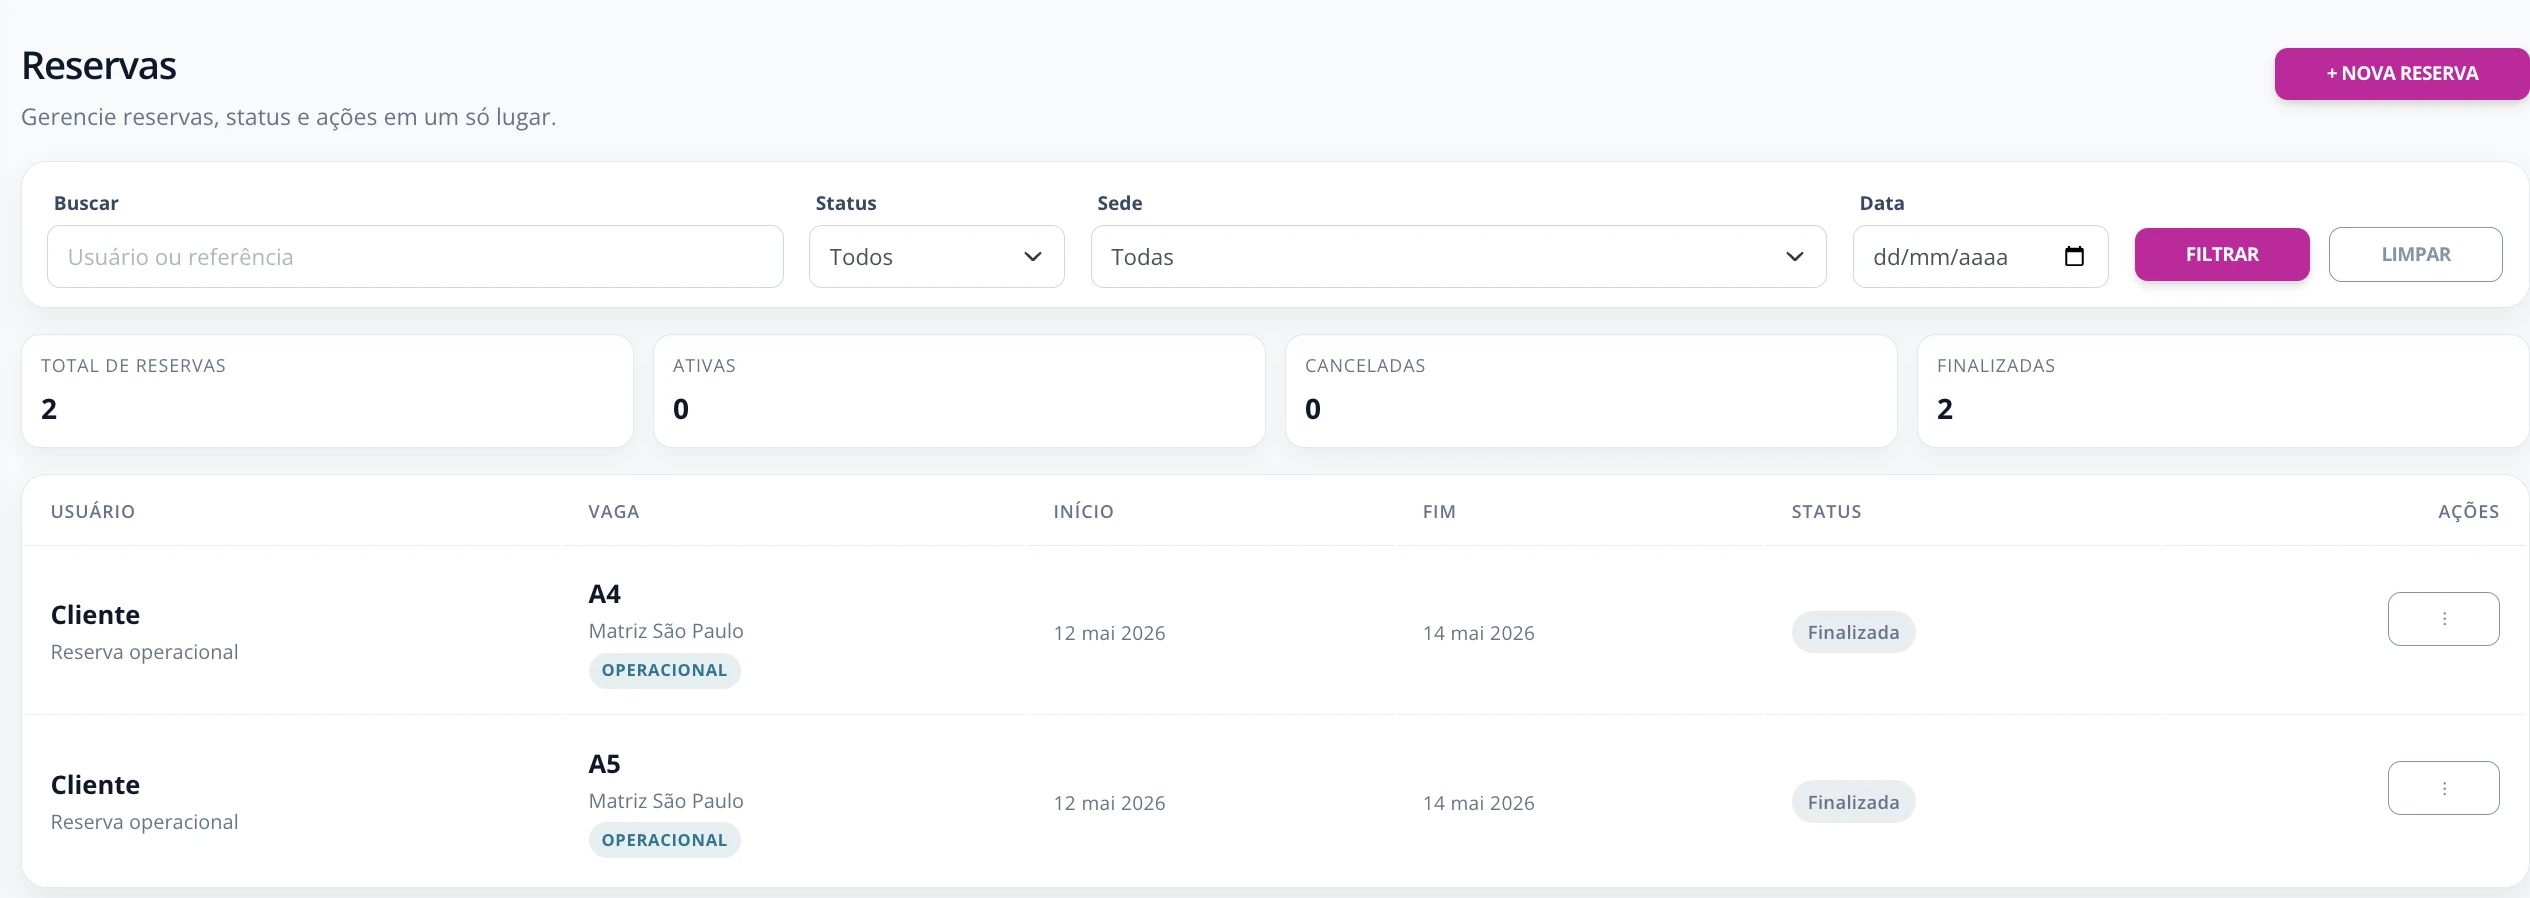Click Cliente name in the A4 row
The width and height of the screenshot is (2530, 898).
95,615
